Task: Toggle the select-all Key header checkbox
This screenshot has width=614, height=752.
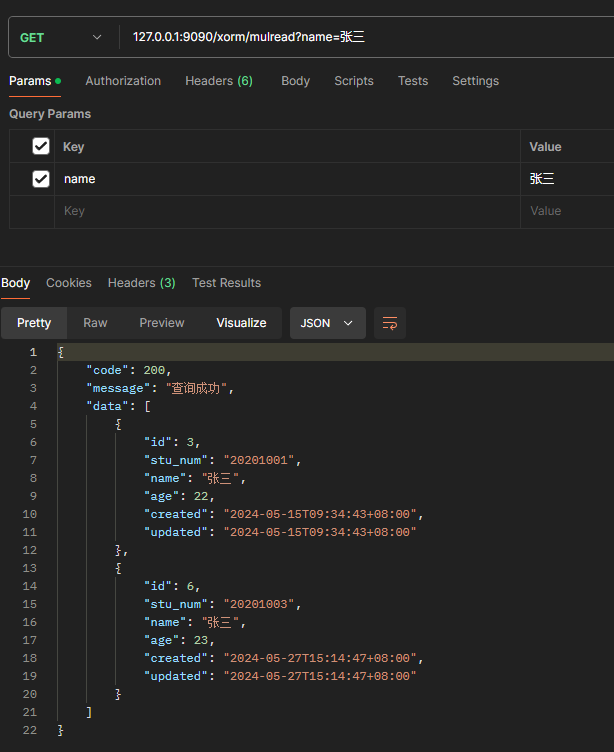Action: (x=41, y=146)
